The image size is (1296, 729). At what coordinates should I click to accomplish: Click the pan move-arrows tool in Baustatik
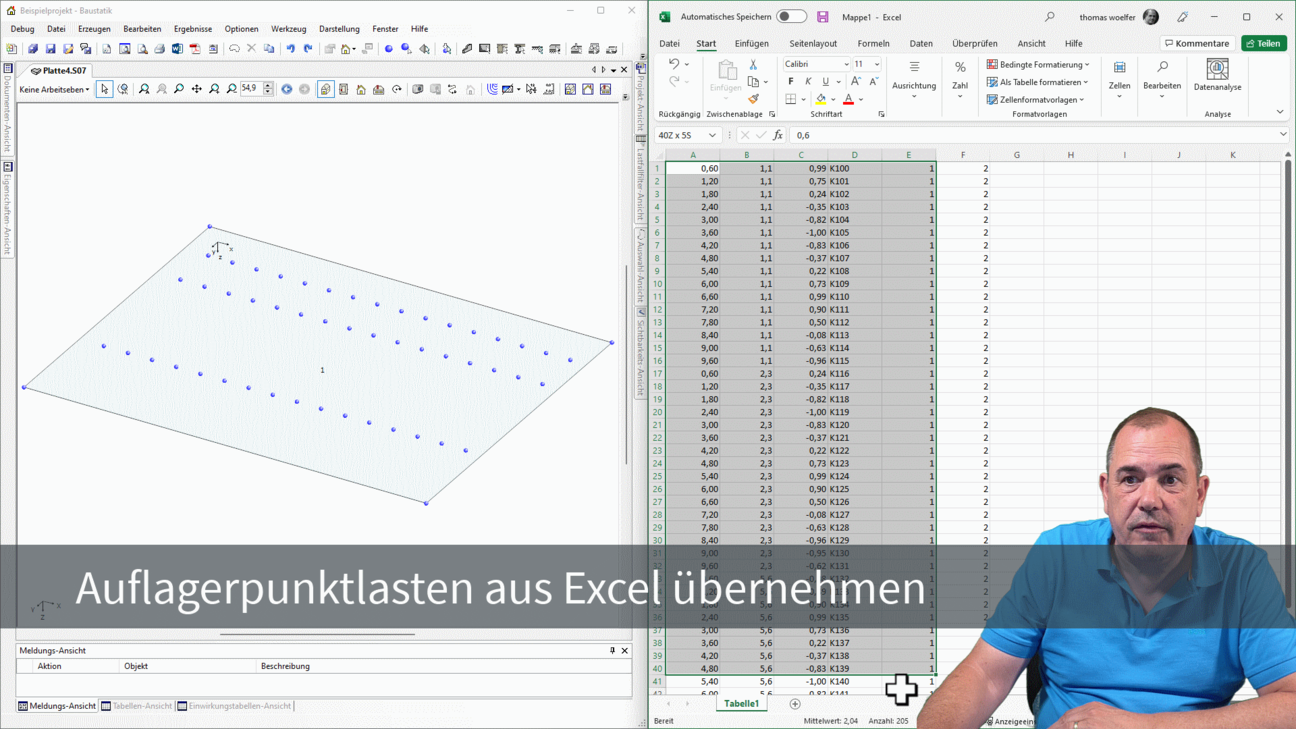(197, 89)
